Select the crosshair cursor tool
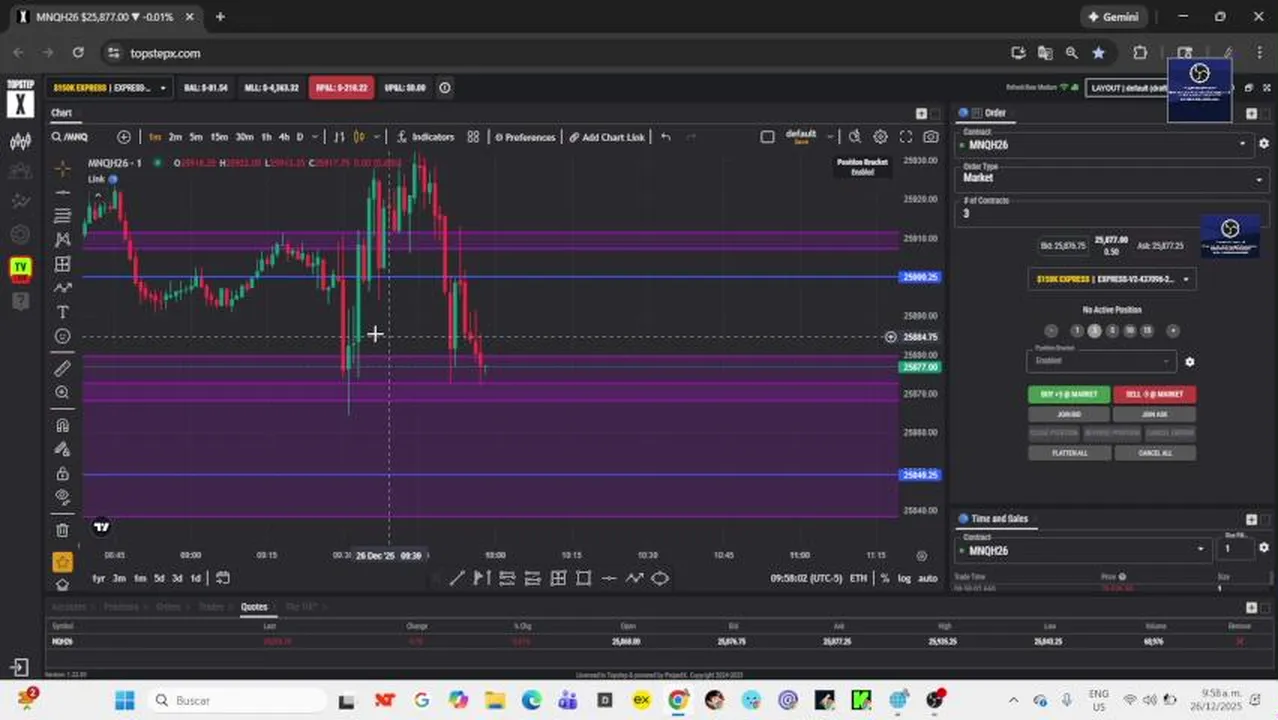This screenshot has width=1278, height=720. coord(62,168)
